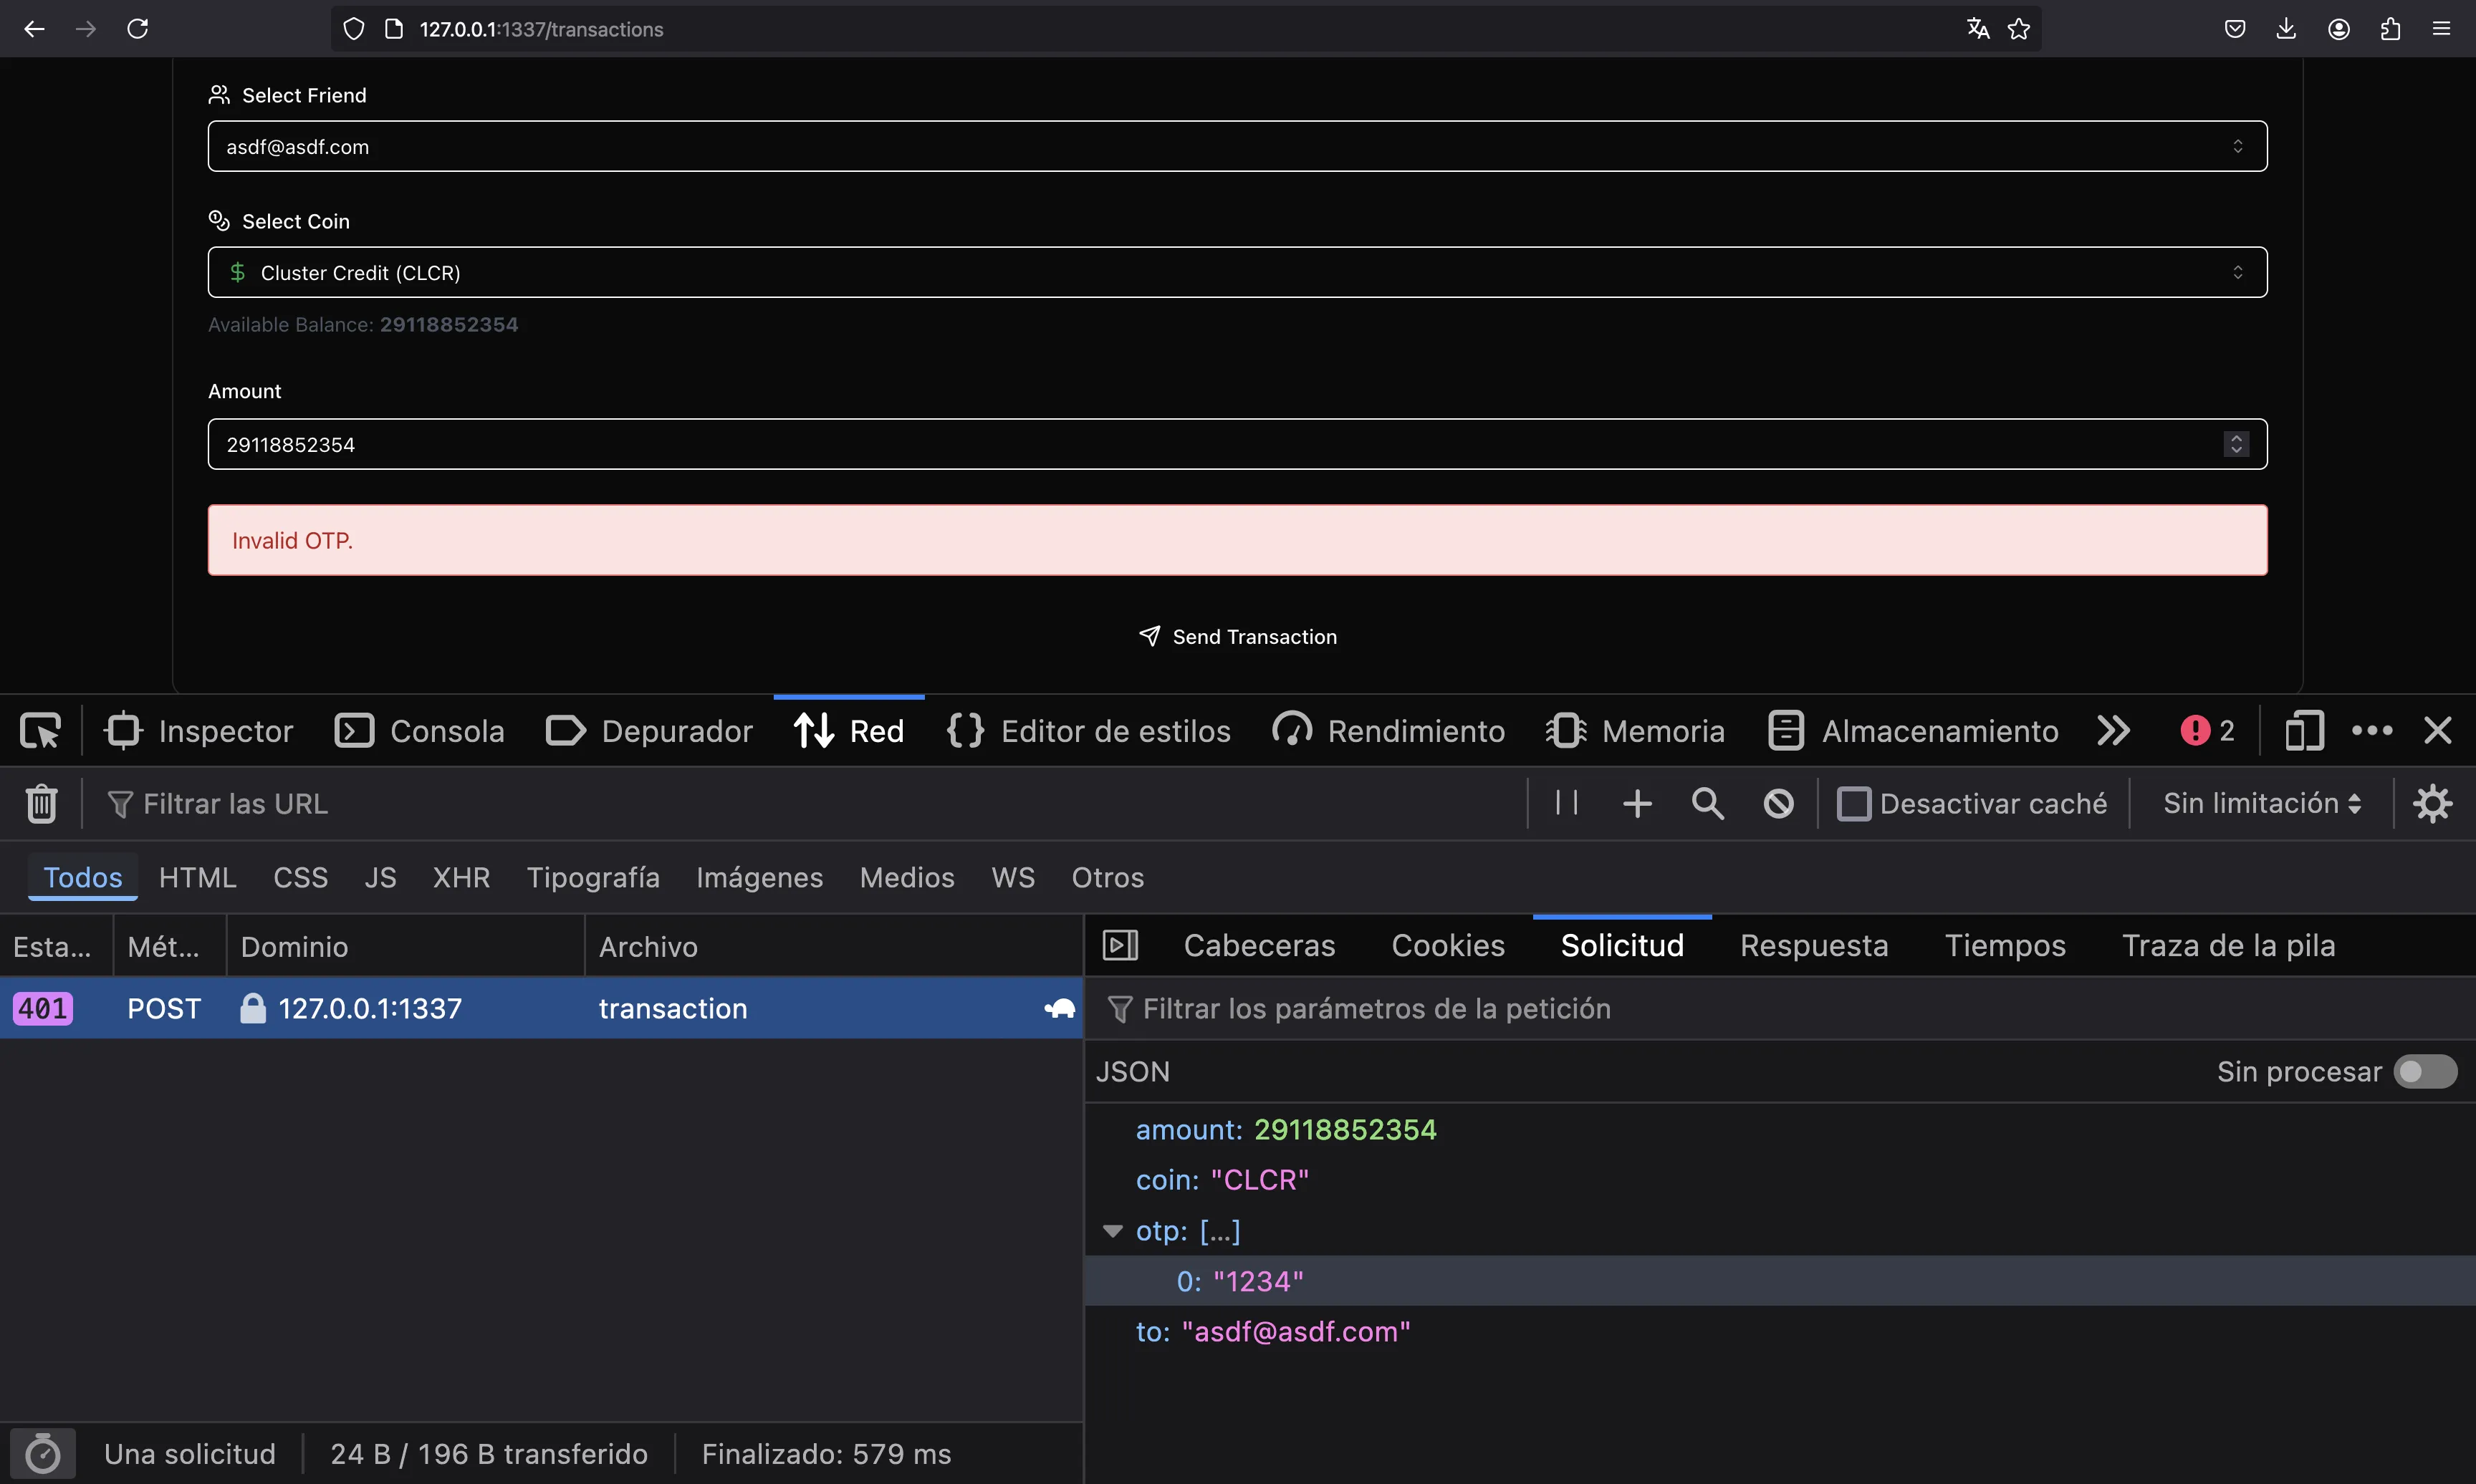Show the Tiempos tab
The width and height of the screenshot is (2476, 1484).
tap(2005, 945)
